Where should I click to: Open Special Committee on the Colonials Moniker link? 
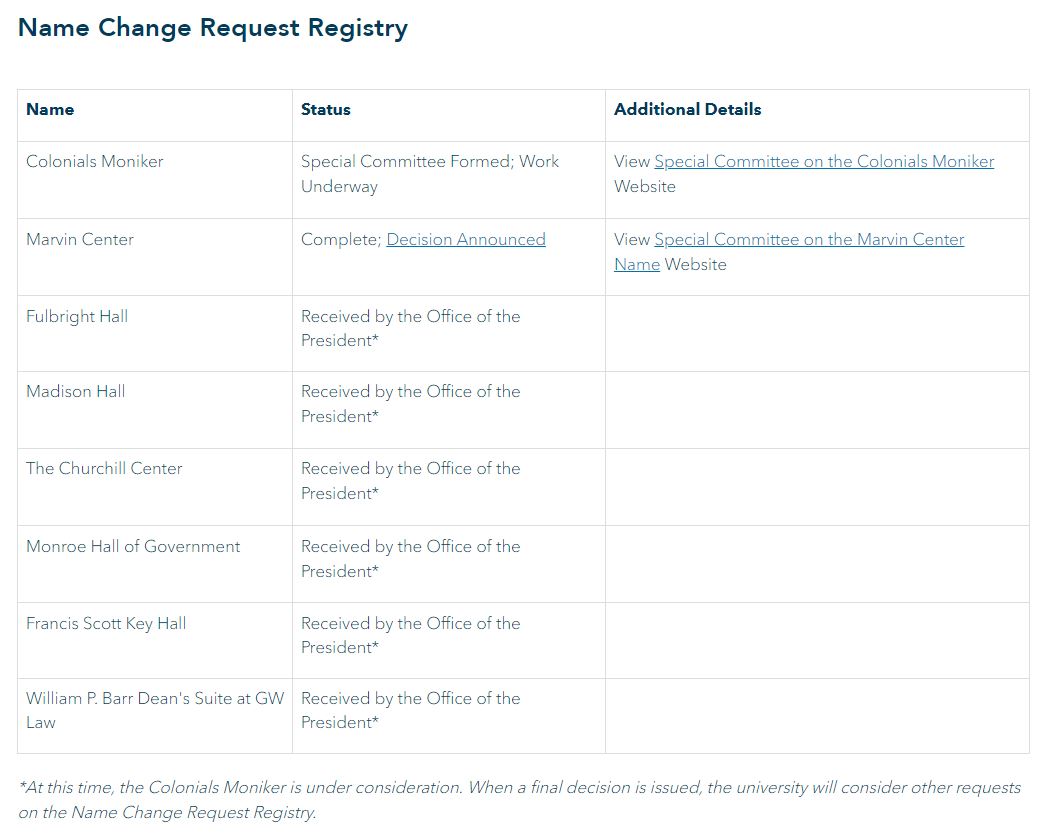pos(824,162)
